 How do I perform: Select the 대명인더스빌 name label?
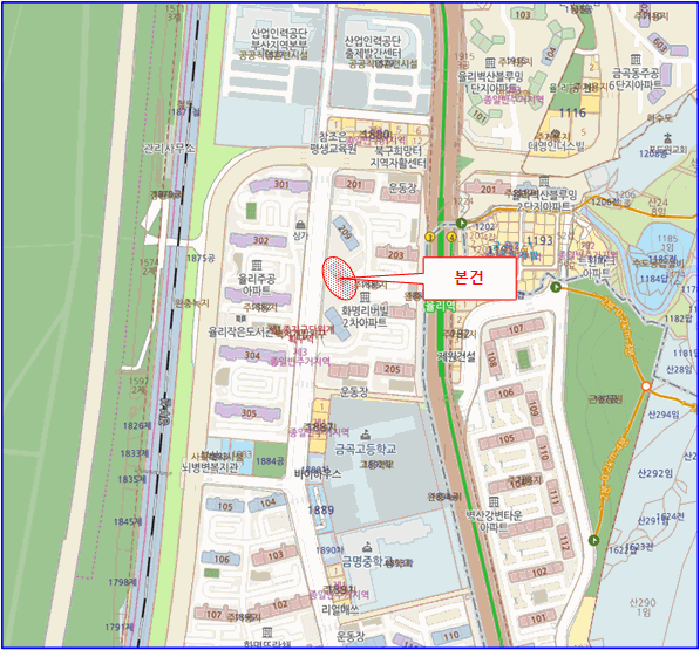point(556,145)
